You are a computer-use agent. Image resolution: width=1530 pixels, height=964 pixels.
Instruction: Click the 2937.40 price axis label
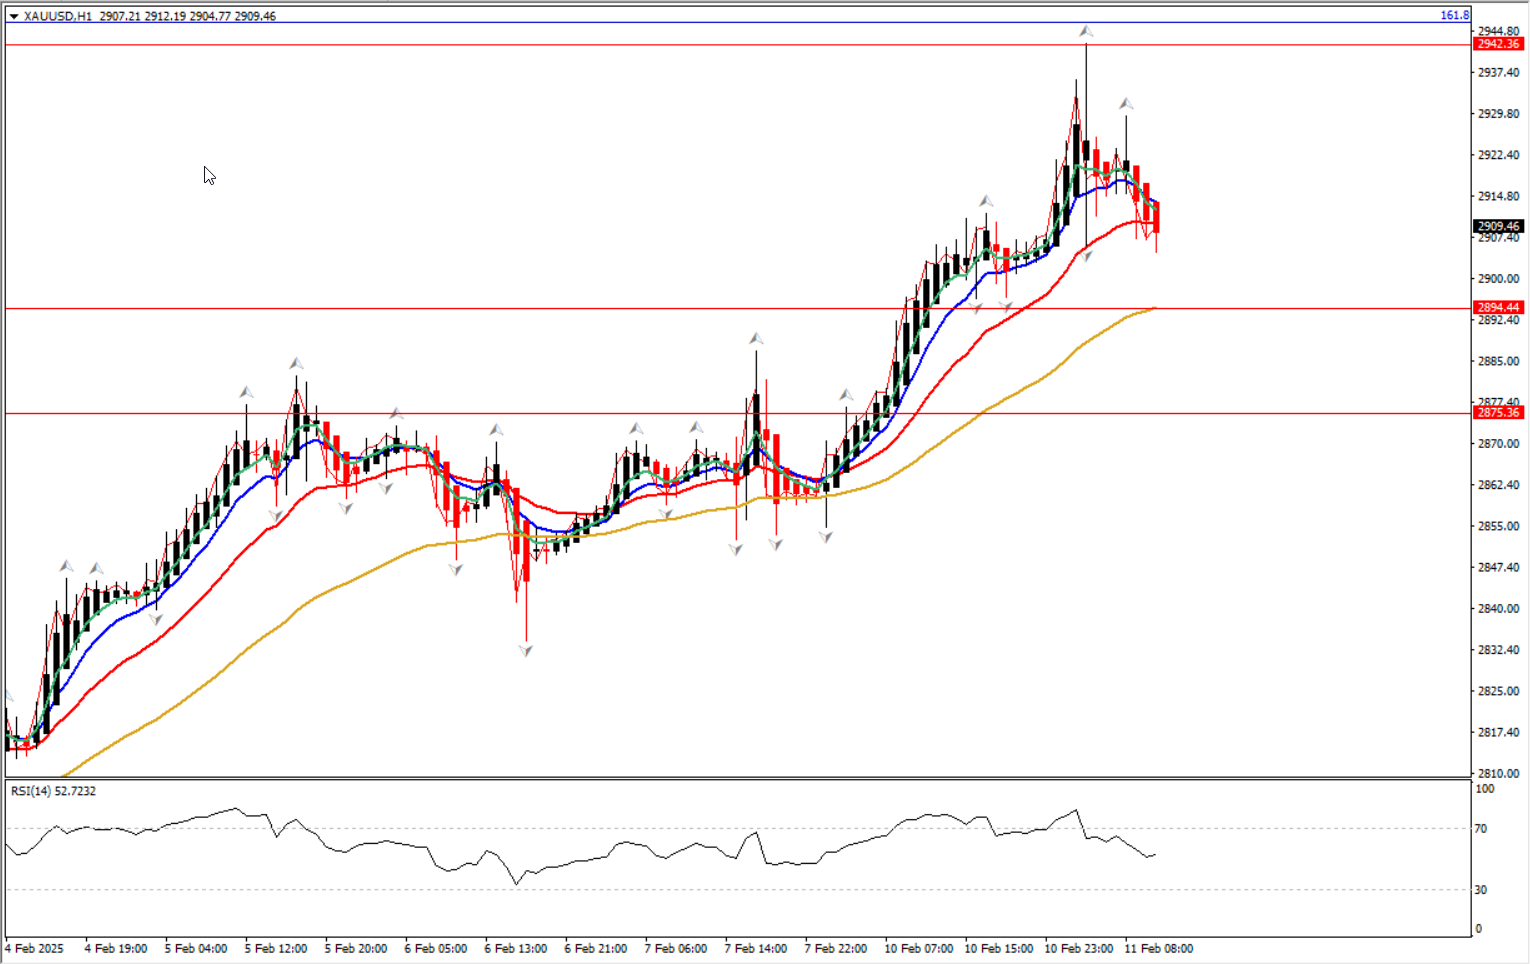click(1498, 73)
